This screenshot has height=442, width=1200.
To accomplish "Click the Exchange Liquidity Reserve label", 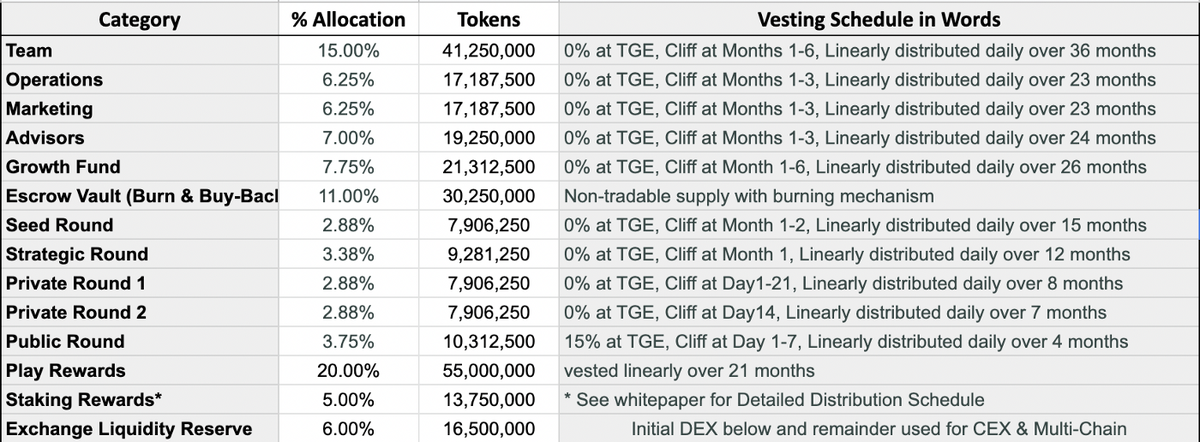I will tap(129, 430).
